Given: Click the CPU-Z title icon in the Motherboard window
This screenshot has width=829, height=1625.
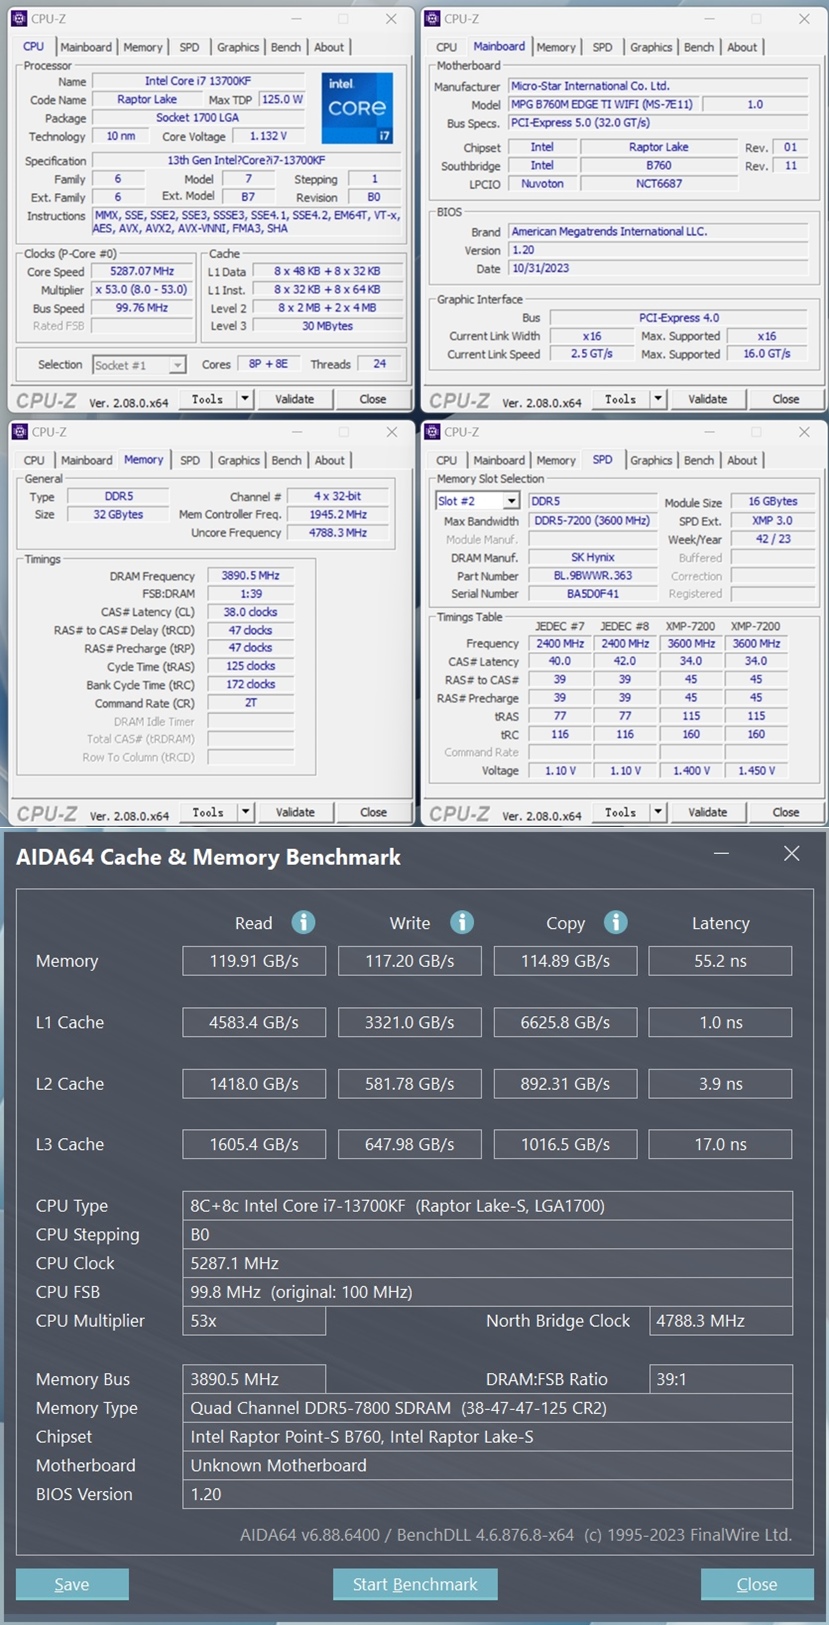Looking at the screenshot, I should click(x=432, y=18).
